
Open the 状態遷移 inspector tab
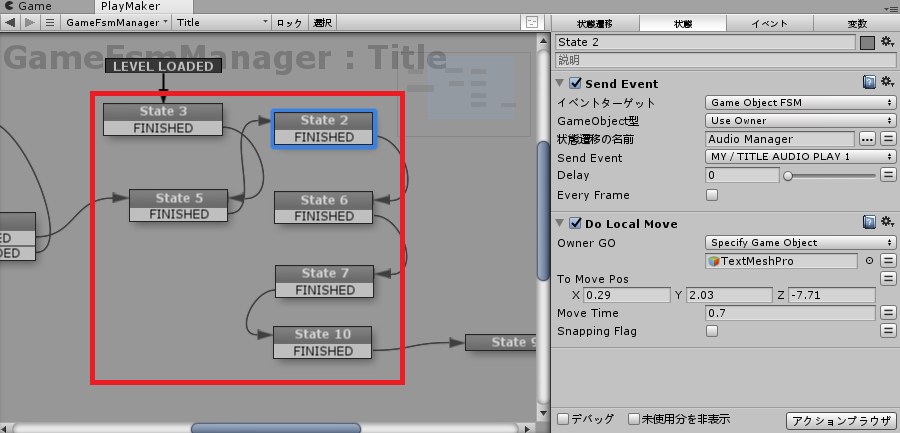pyautogui.click(x=595, y=24)
